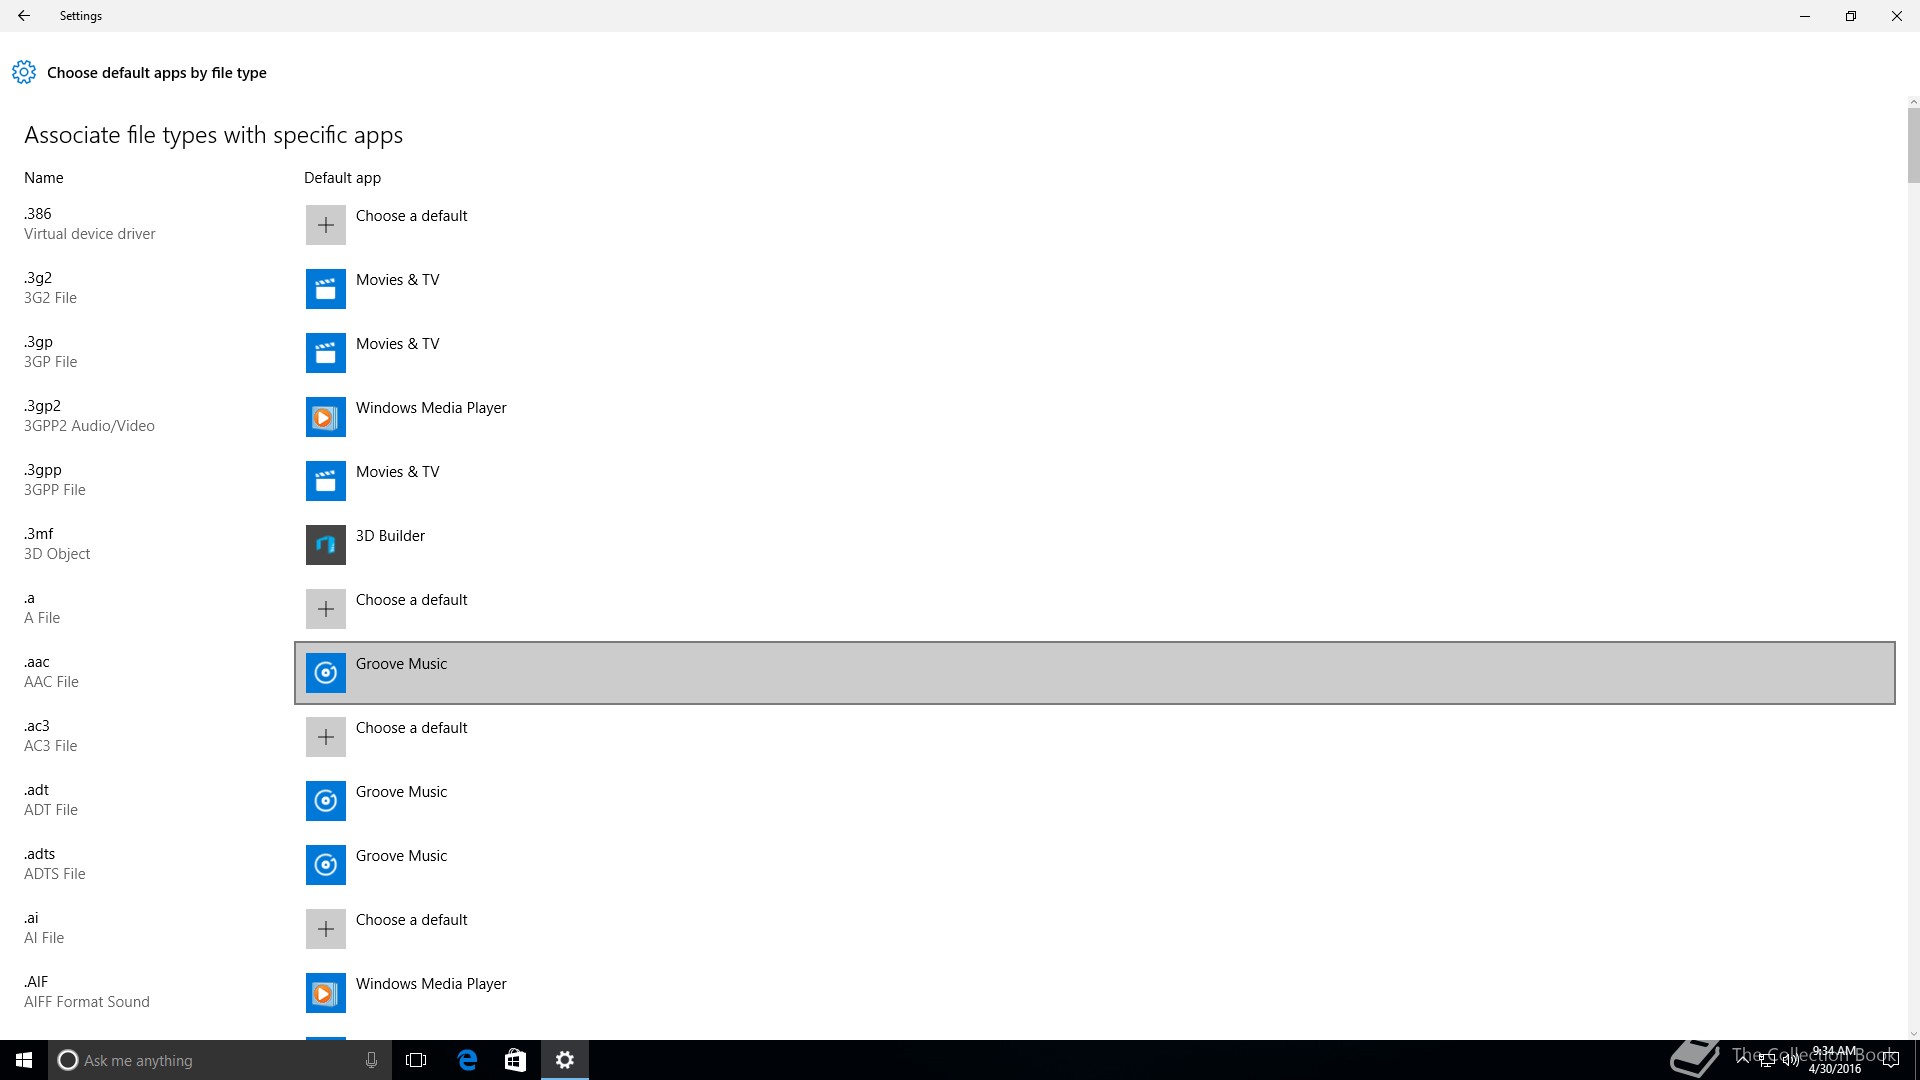Click the Cortana microphone icon

click(x=371, y=1060)
